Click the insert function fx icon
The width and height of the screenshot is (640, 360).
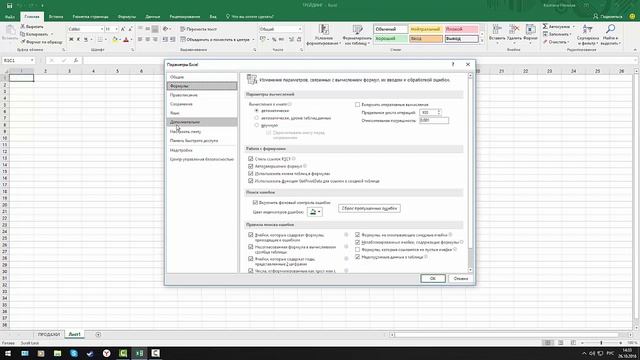(76, 60)
